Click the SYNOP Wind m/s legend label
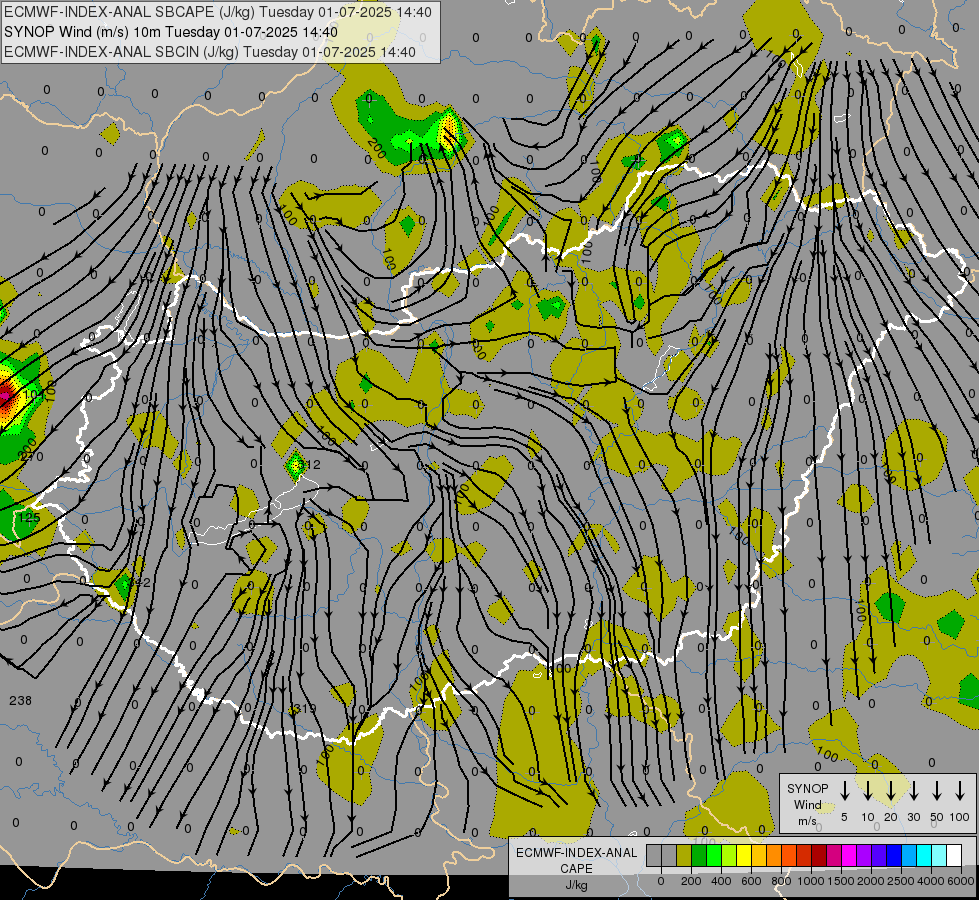The width and height of the screenshot is (979, 900). [807, 804]
